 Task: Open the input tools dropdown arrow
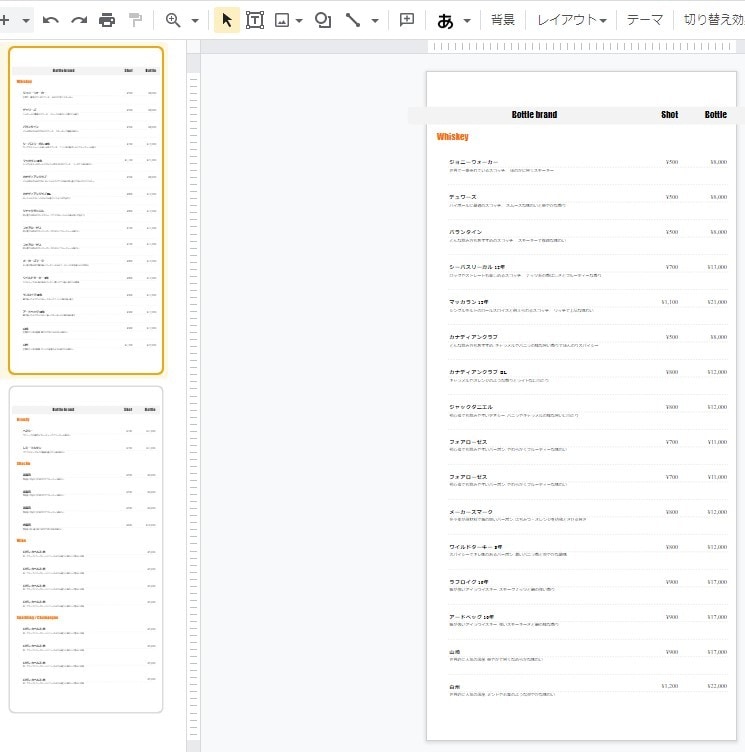pyautogui.click(x=467, y=21)
